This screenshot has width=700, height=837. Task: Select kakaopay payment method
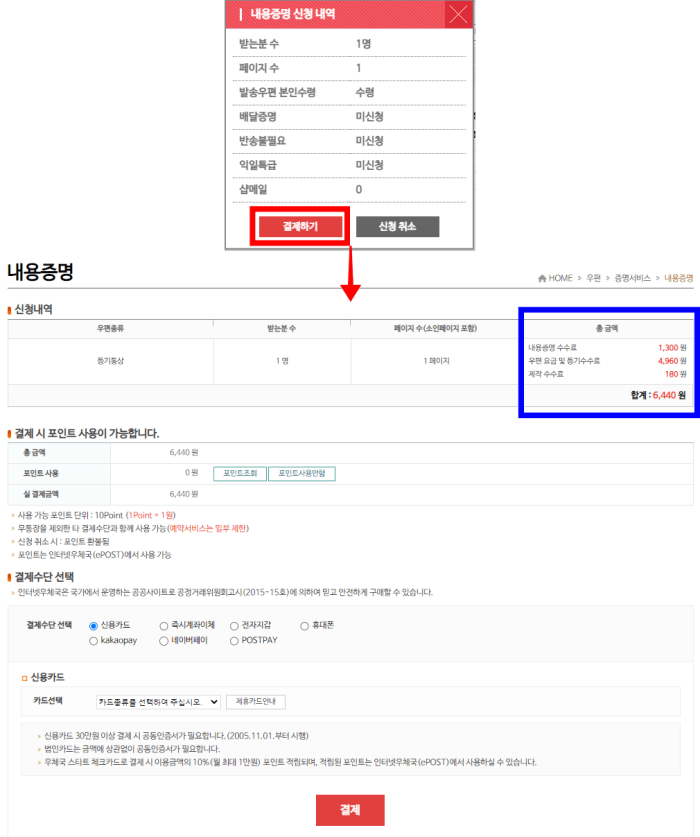tap(93, 641)
